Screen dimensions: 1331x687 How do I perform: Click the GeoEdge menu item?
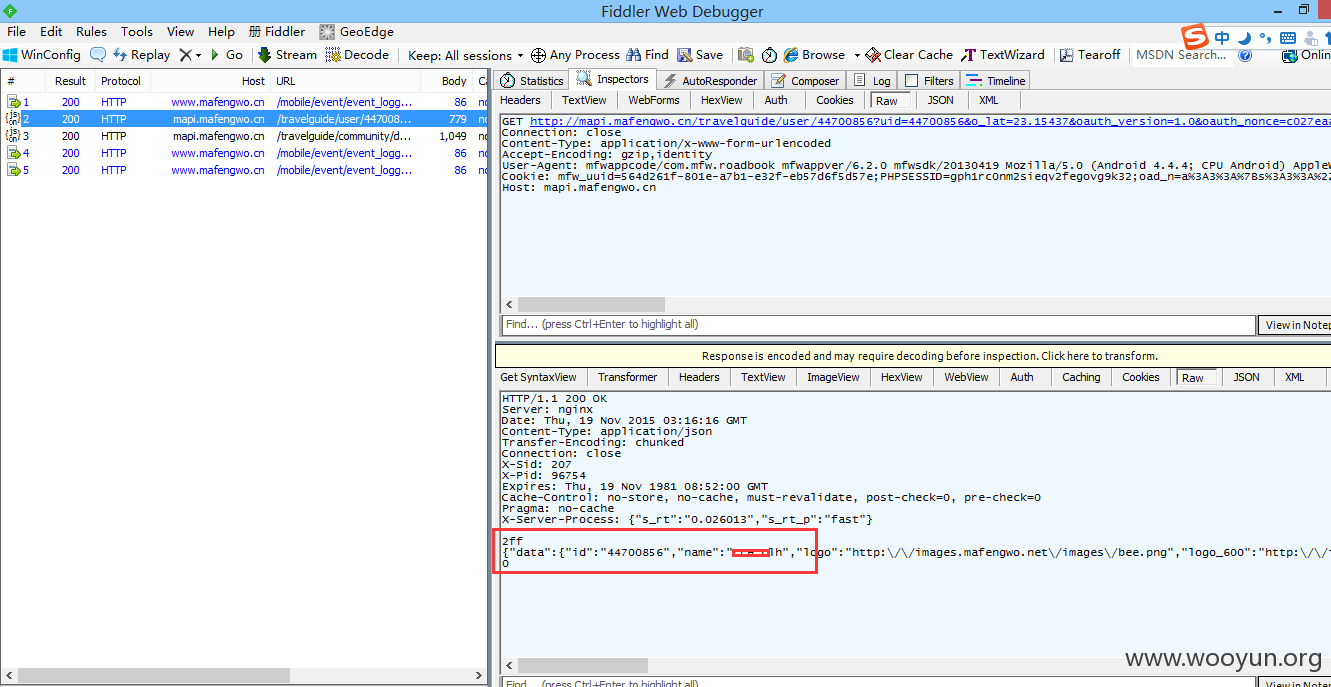356,31
